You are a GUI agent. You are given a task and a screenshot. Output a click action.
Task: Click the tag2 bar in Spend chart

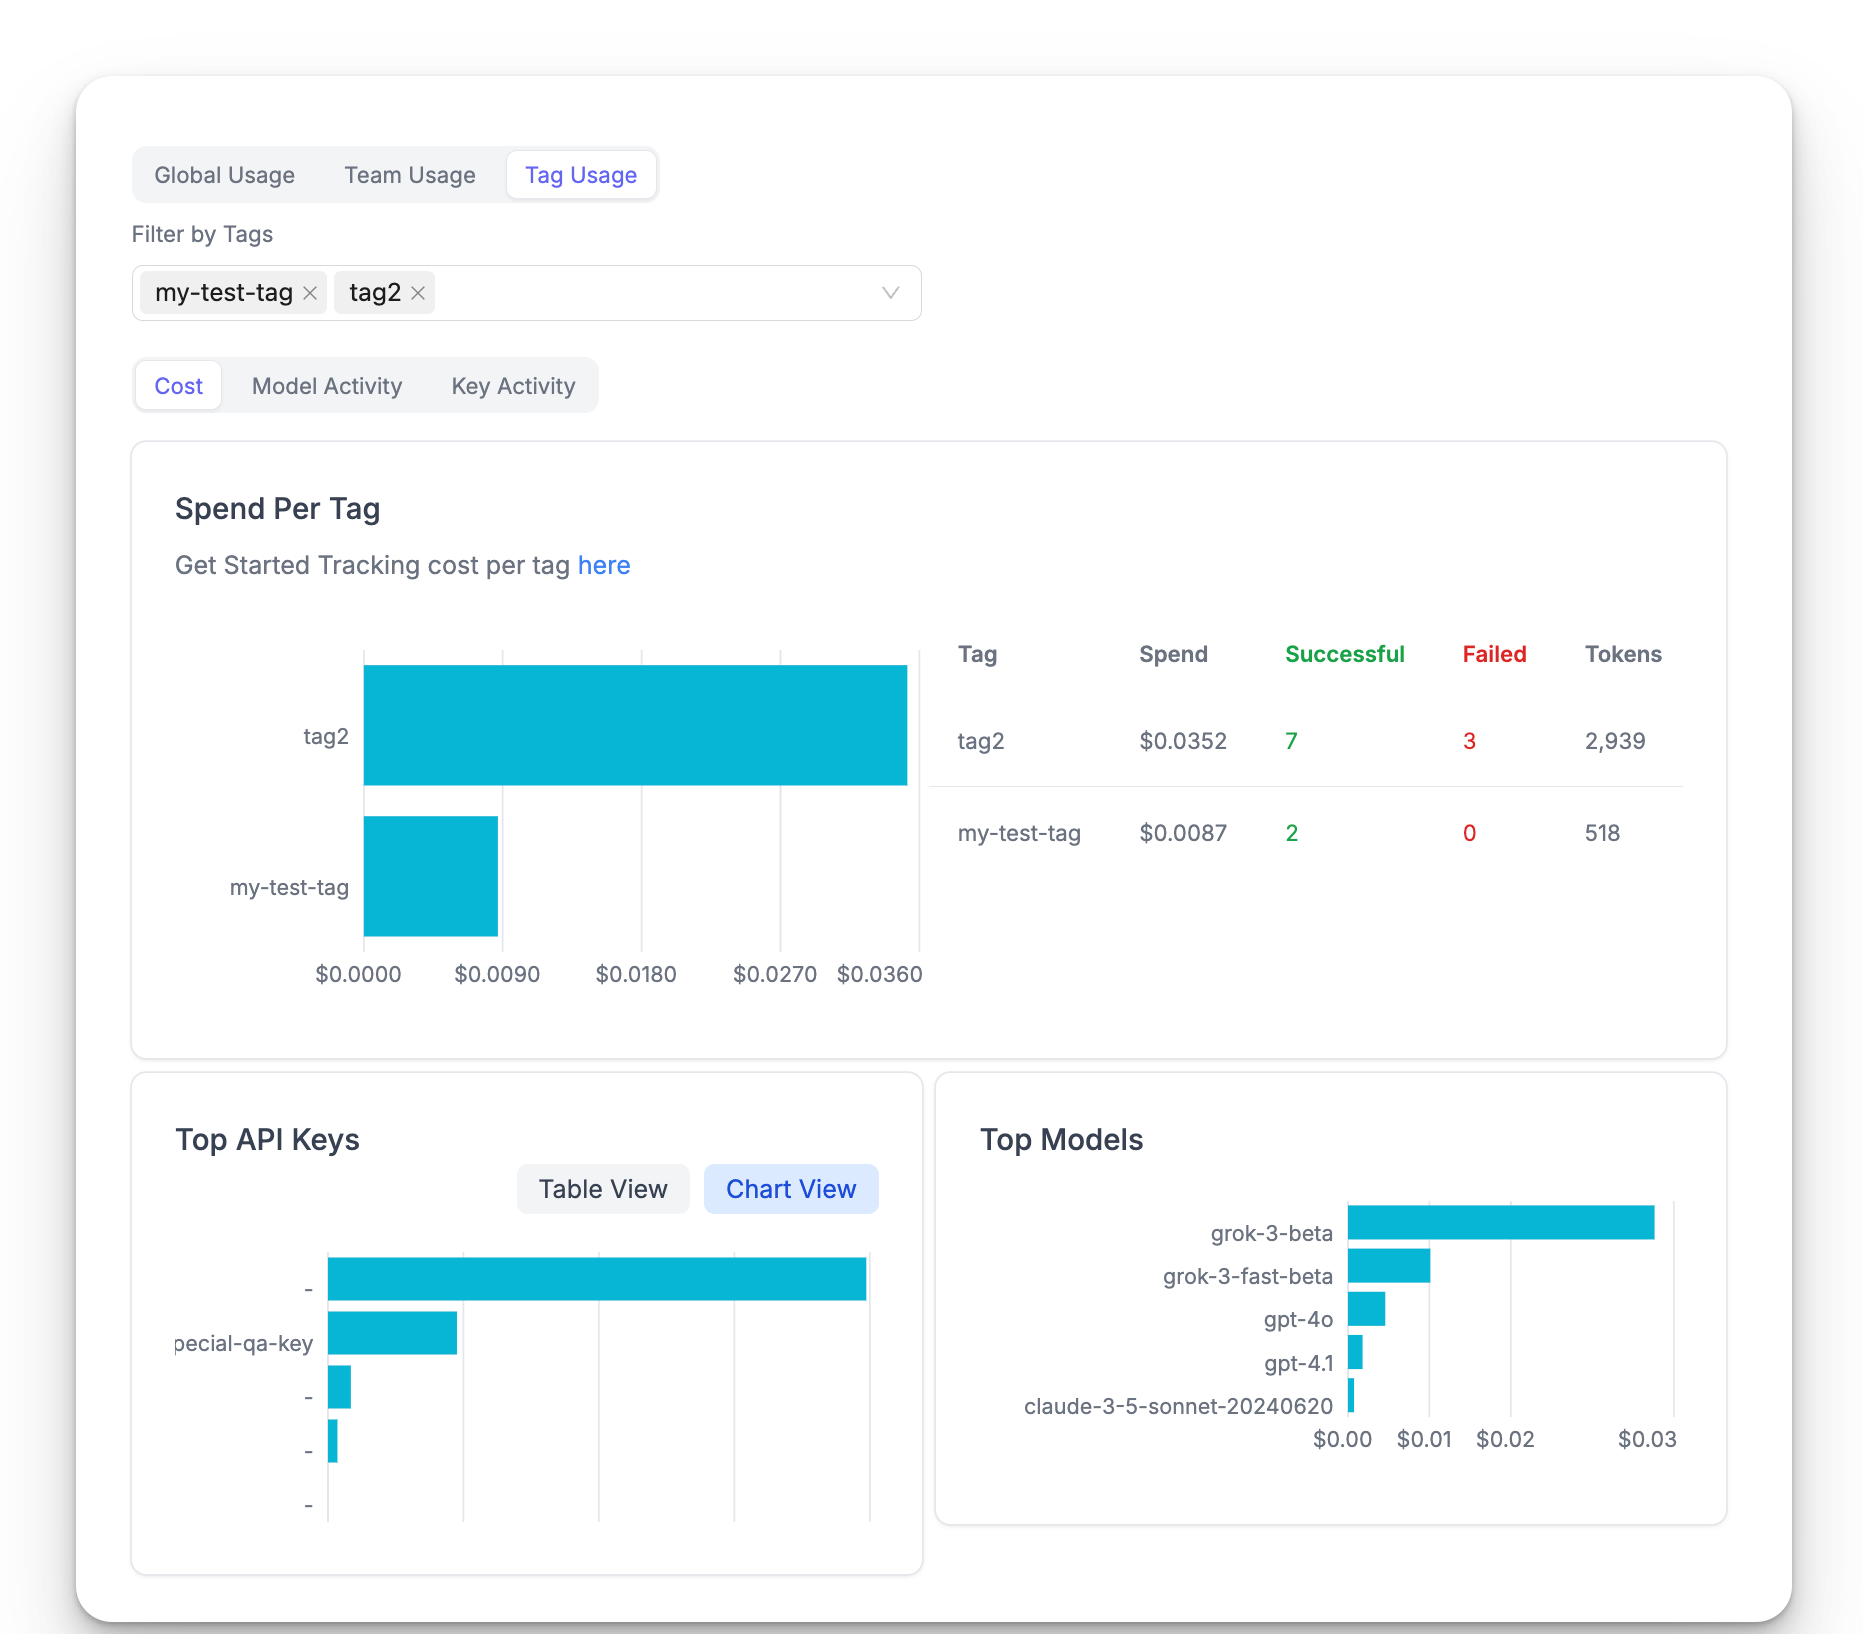(x=634, y=725)
